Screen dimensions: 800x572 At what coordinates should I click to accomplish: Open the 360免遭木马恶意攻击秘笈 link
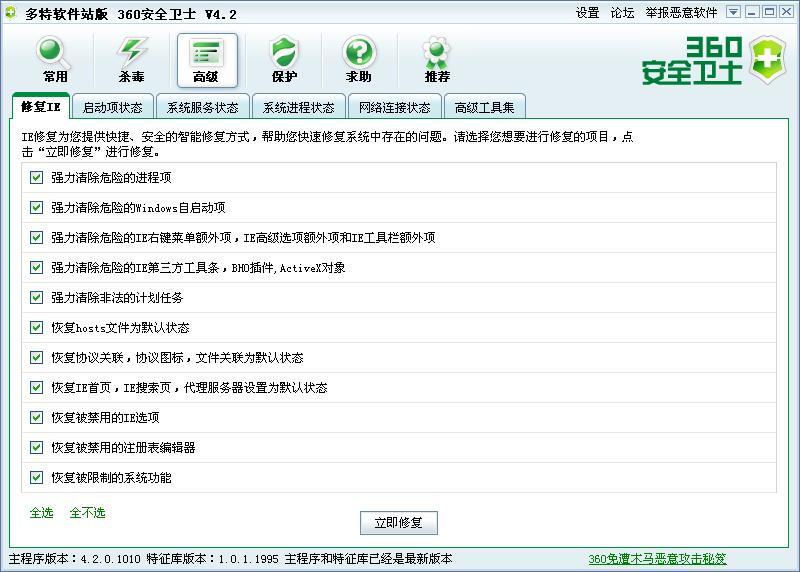pyautogui.click(x=657, y=559)
